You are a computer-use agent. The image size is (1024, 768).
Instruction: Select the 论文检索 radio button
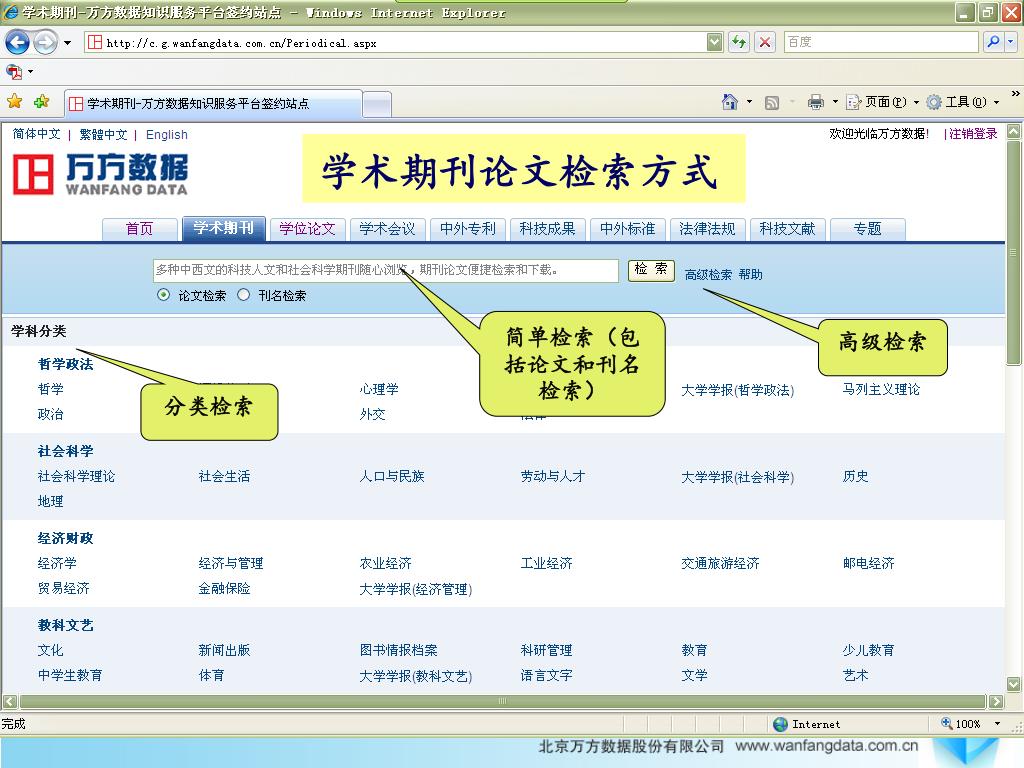(163, 295)
